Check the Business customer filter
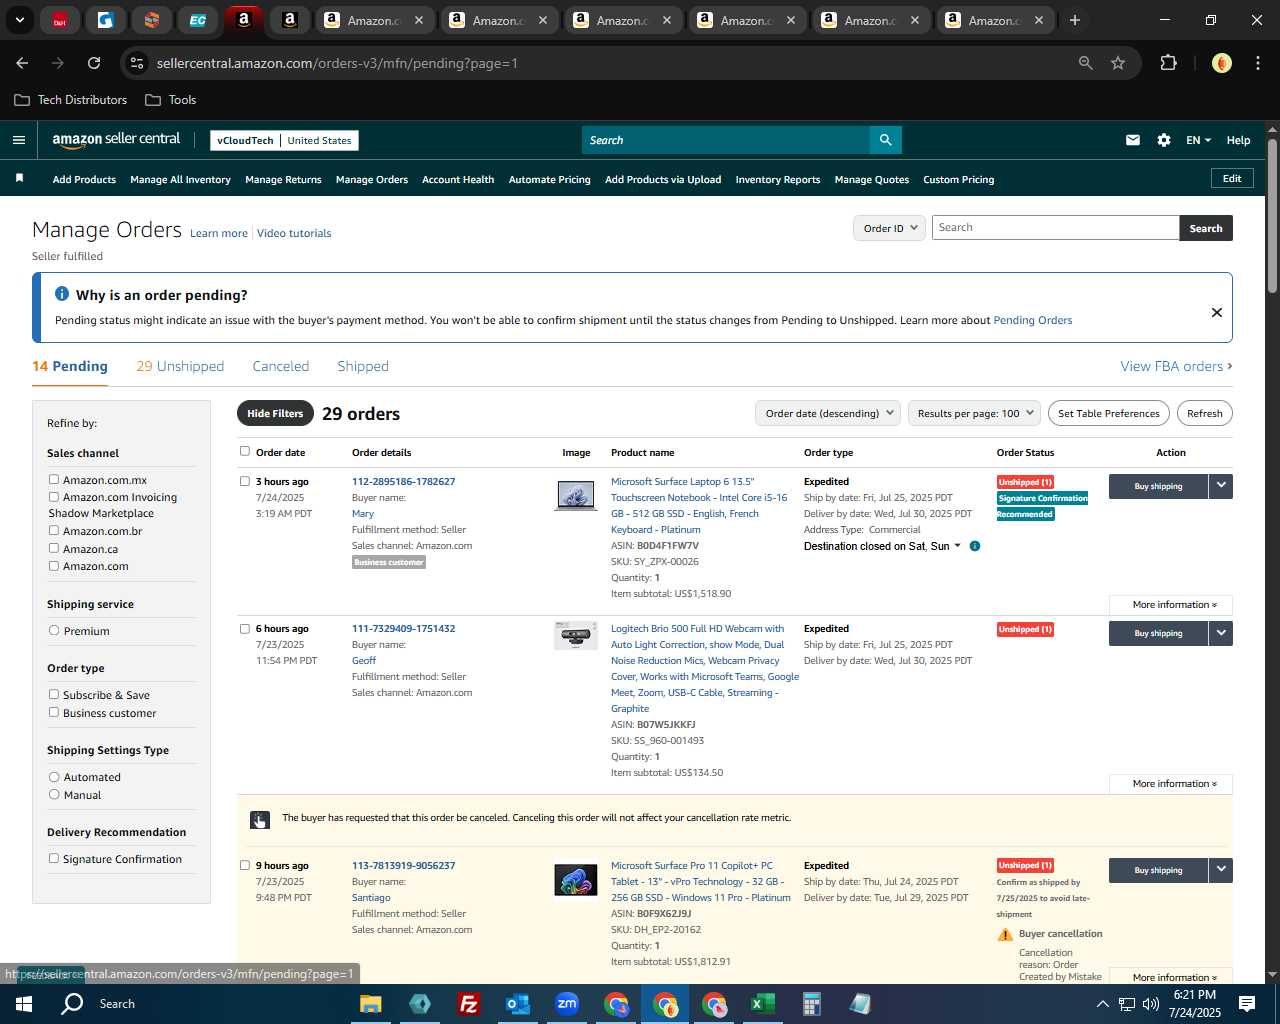The image size is (1280, 1024). [54, 712]
